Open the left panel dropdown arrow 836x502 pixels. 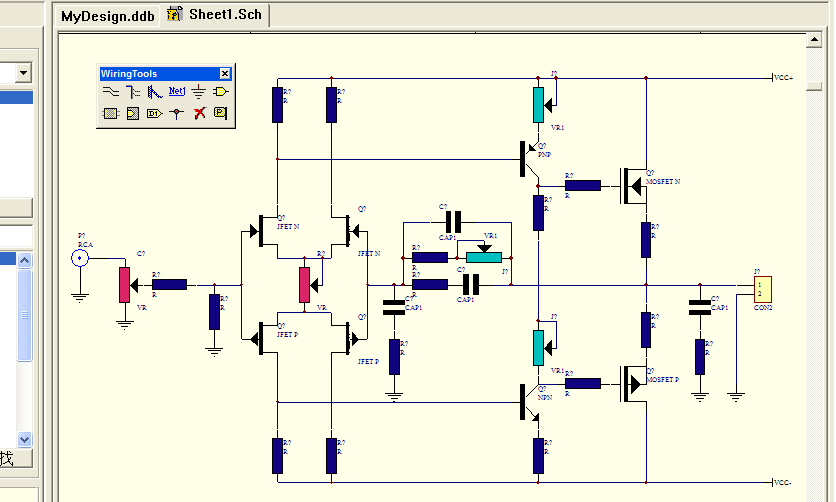pos(23,72)
